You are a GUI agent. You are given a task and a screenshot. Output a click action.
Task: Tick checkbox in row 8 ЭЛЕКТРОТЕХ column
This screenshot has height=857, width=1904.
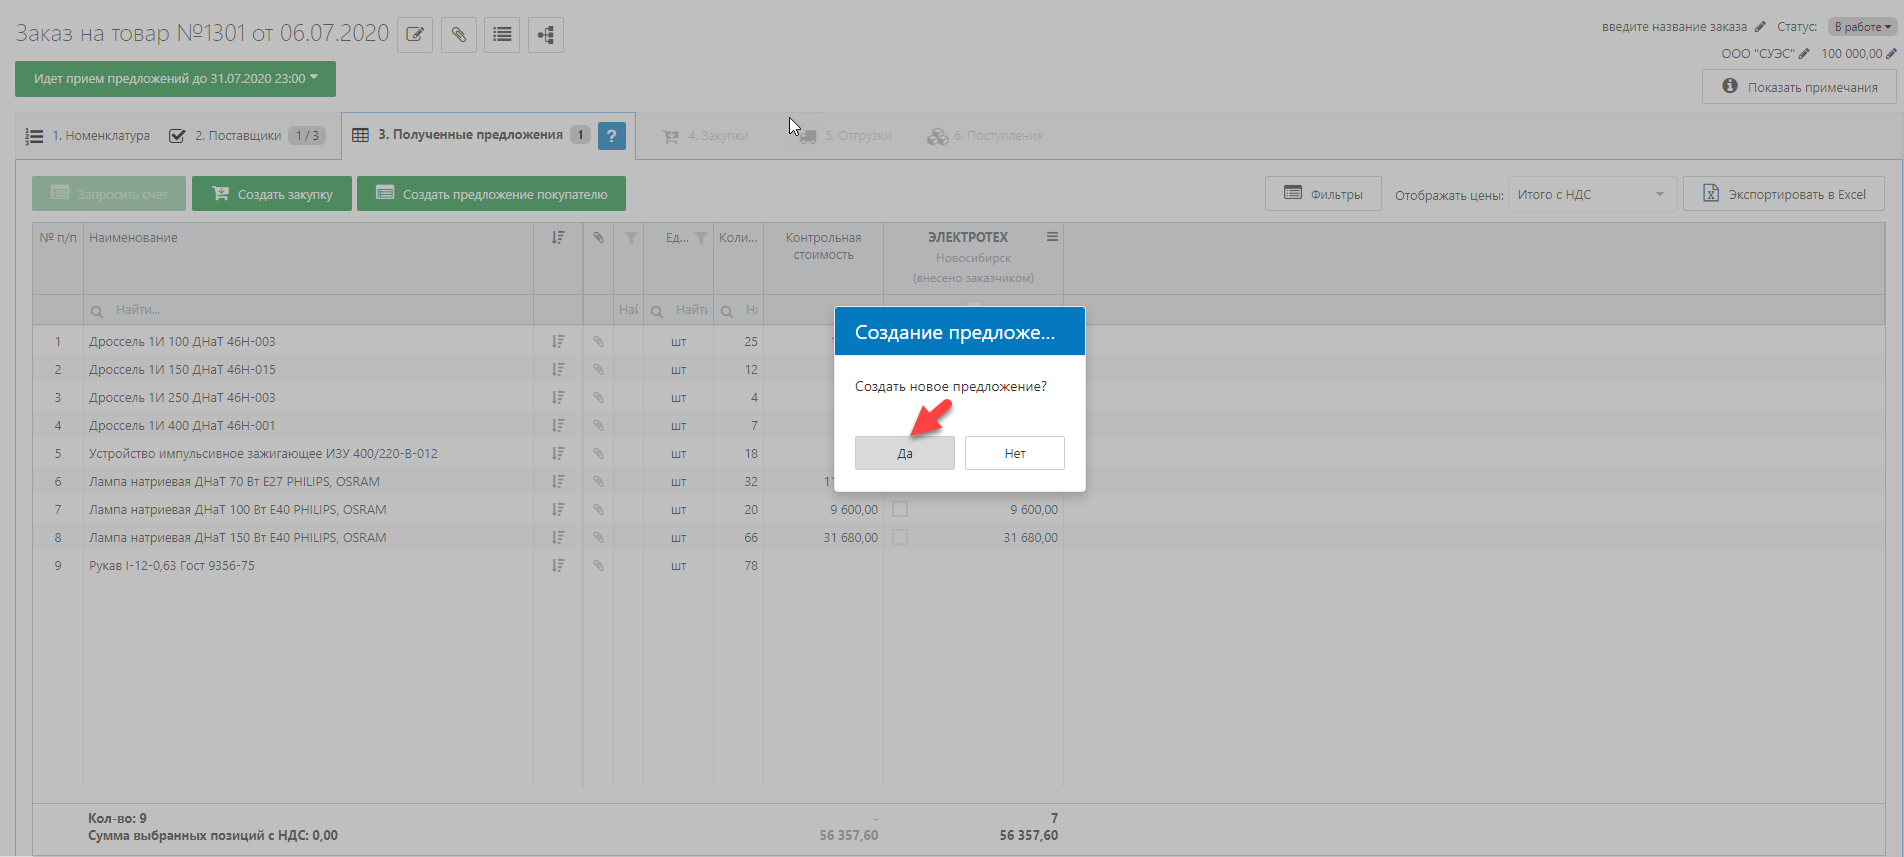point(900,538)
